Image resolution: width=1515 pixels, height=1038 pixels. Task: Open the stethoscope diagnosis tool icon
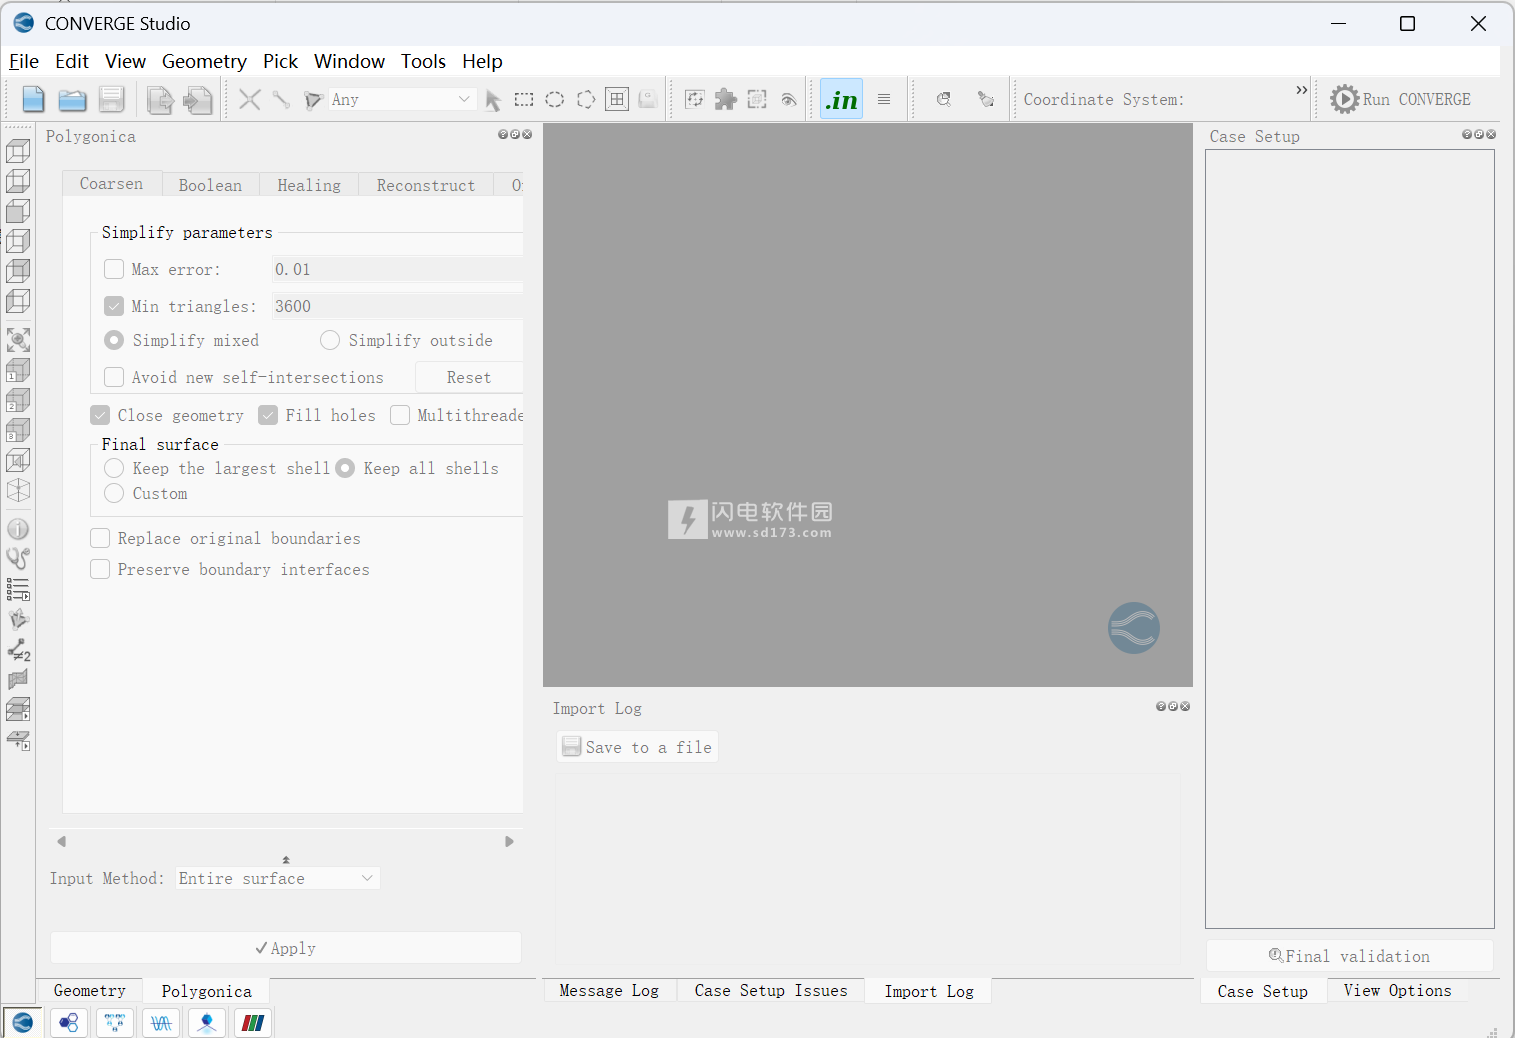click(x=18, y=558)
